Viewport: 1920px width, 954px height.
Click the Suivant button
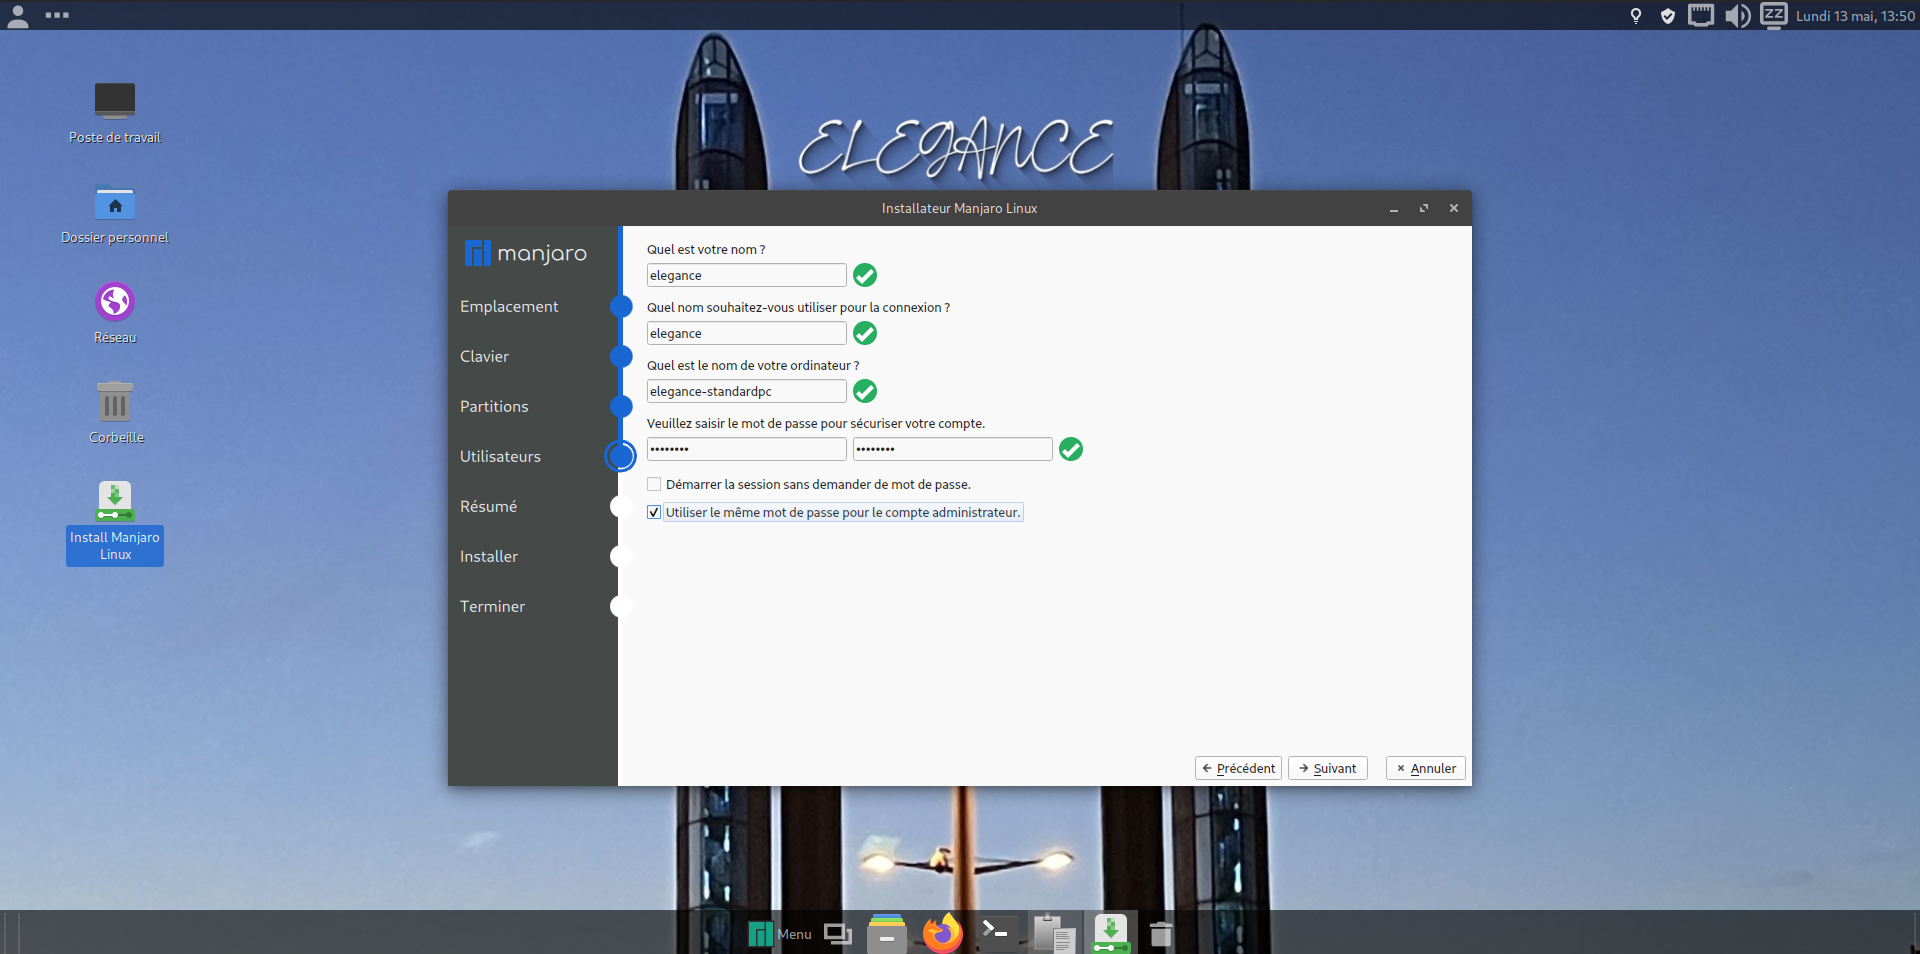[1327, 768]
